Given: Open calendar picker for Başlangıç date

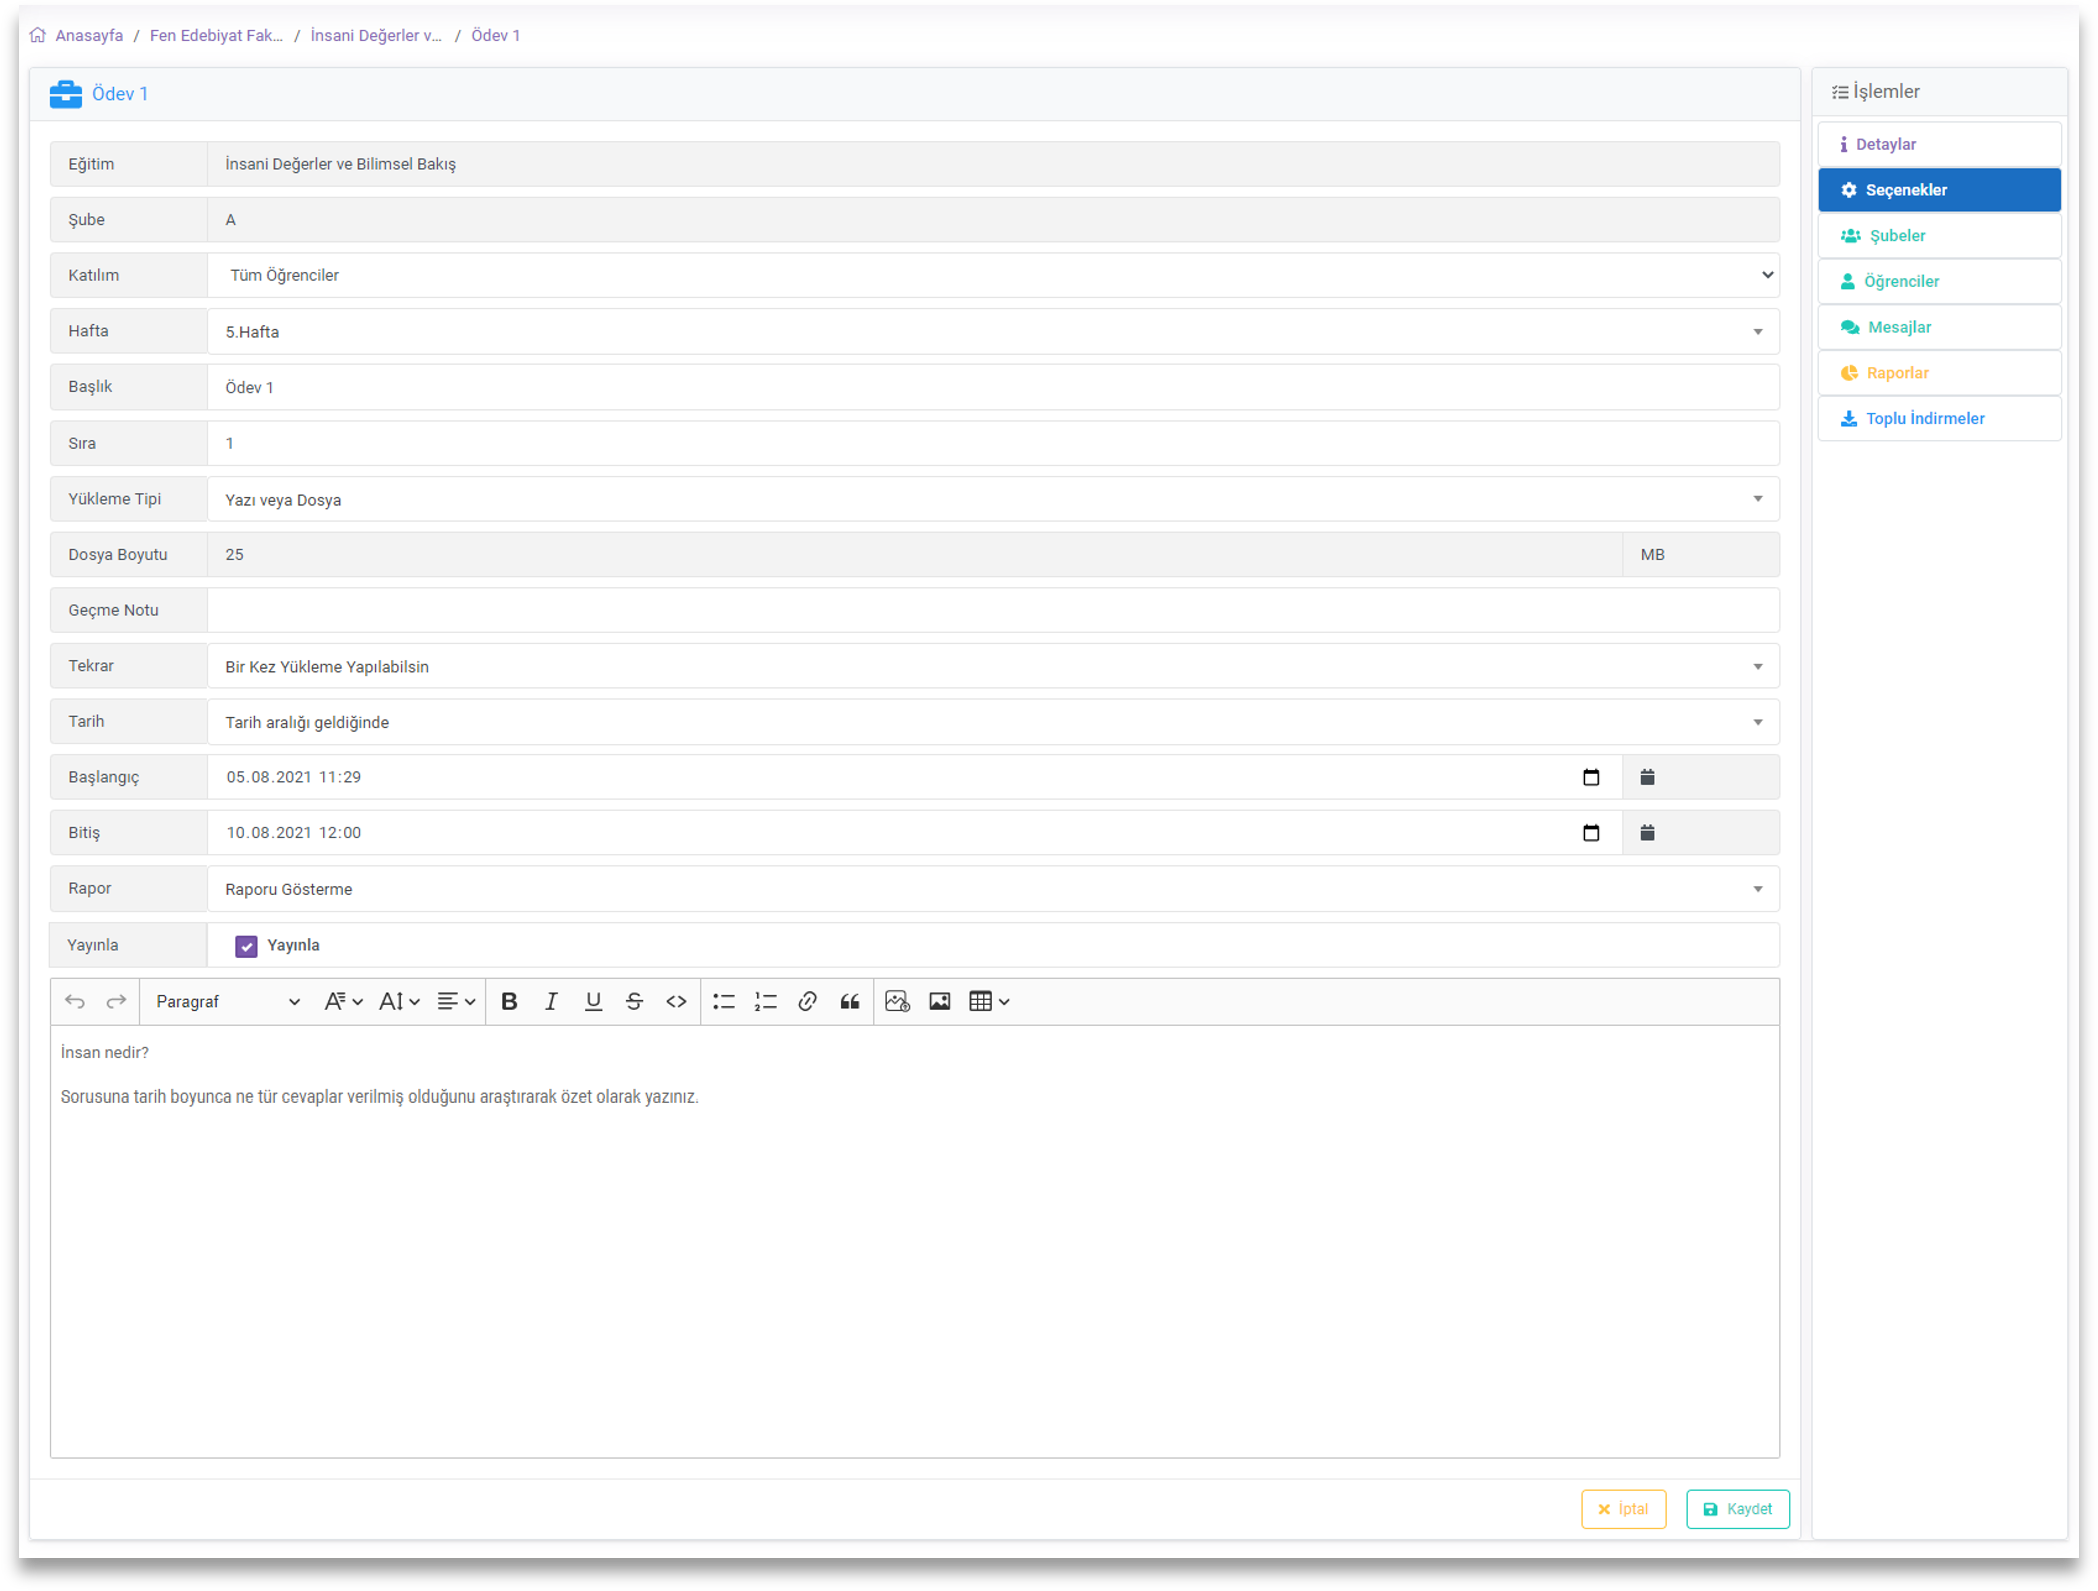Looking at the screenshot, I should pyautogui.click(x=1591, y=777).
